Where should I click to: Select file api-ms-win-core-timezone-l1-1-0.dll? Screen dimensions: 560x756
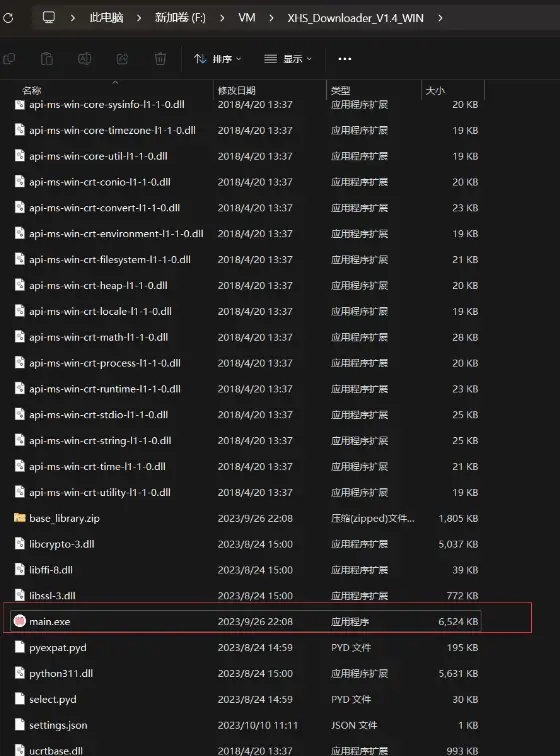tap(112, 130)
